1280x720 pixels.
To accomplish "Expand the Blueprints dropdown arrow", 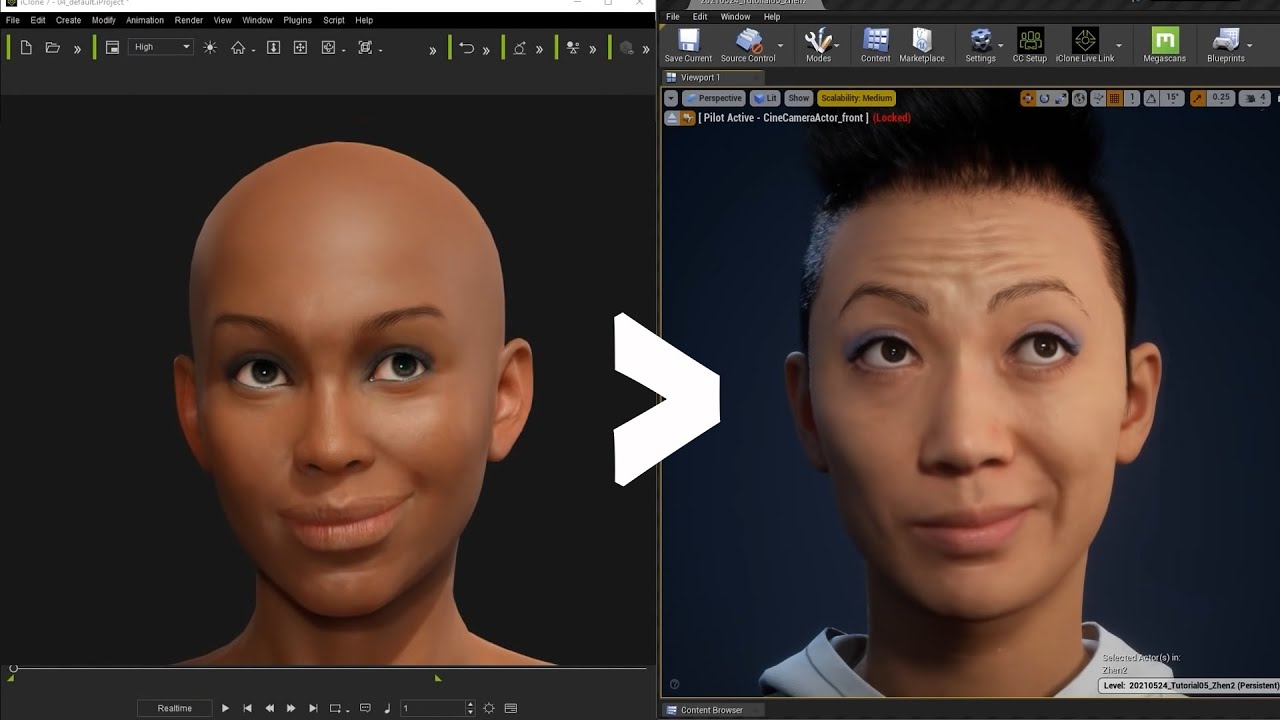I will coord(1249,46).
